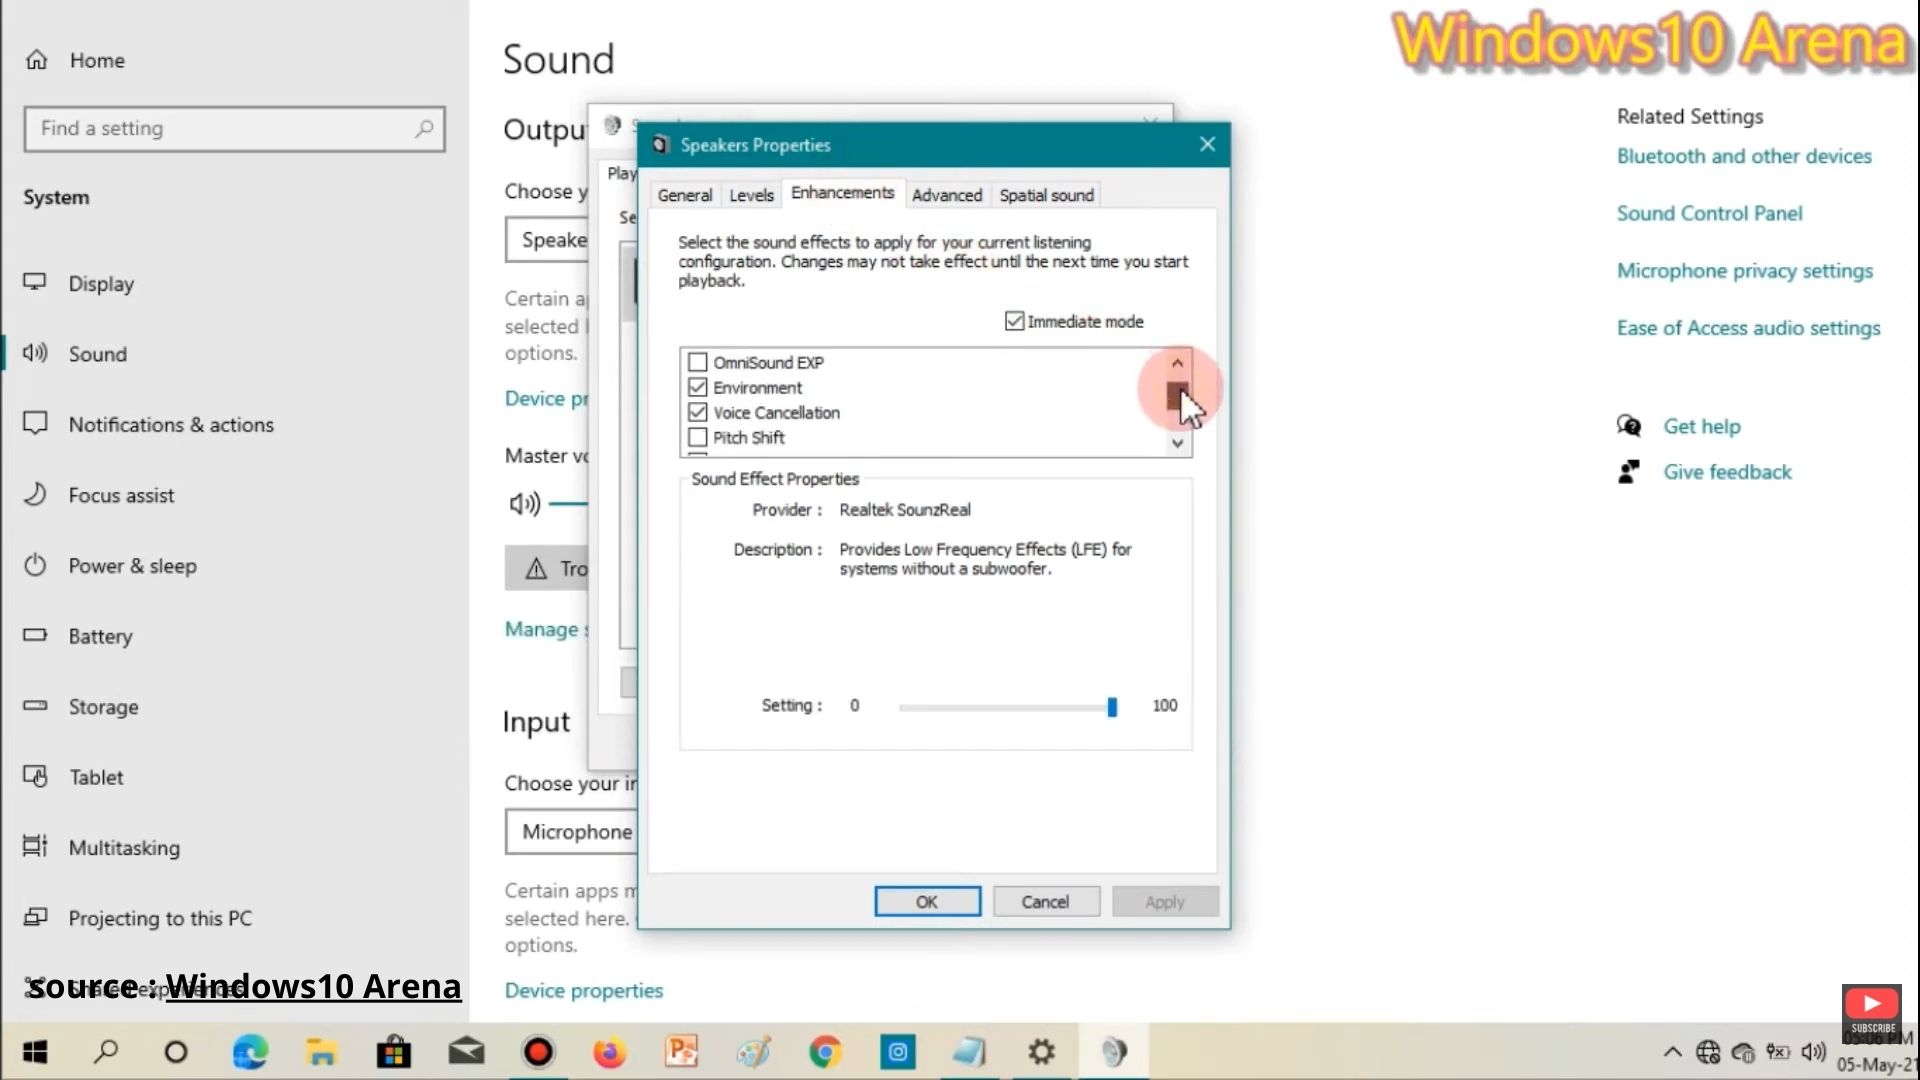
Task: Click Give feedback link
Action: click(1727, 472)
